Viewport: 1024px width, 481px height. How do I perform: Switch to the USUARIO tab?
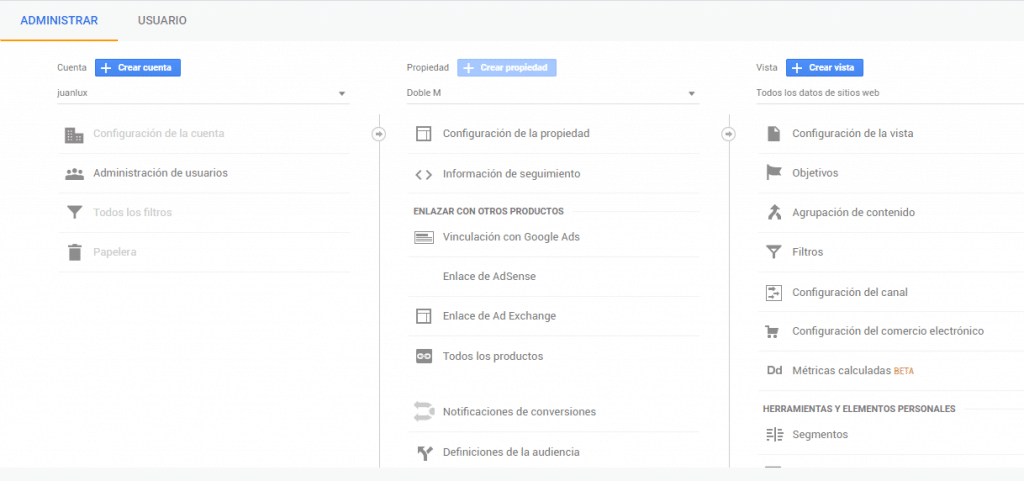tap(162, 20)
